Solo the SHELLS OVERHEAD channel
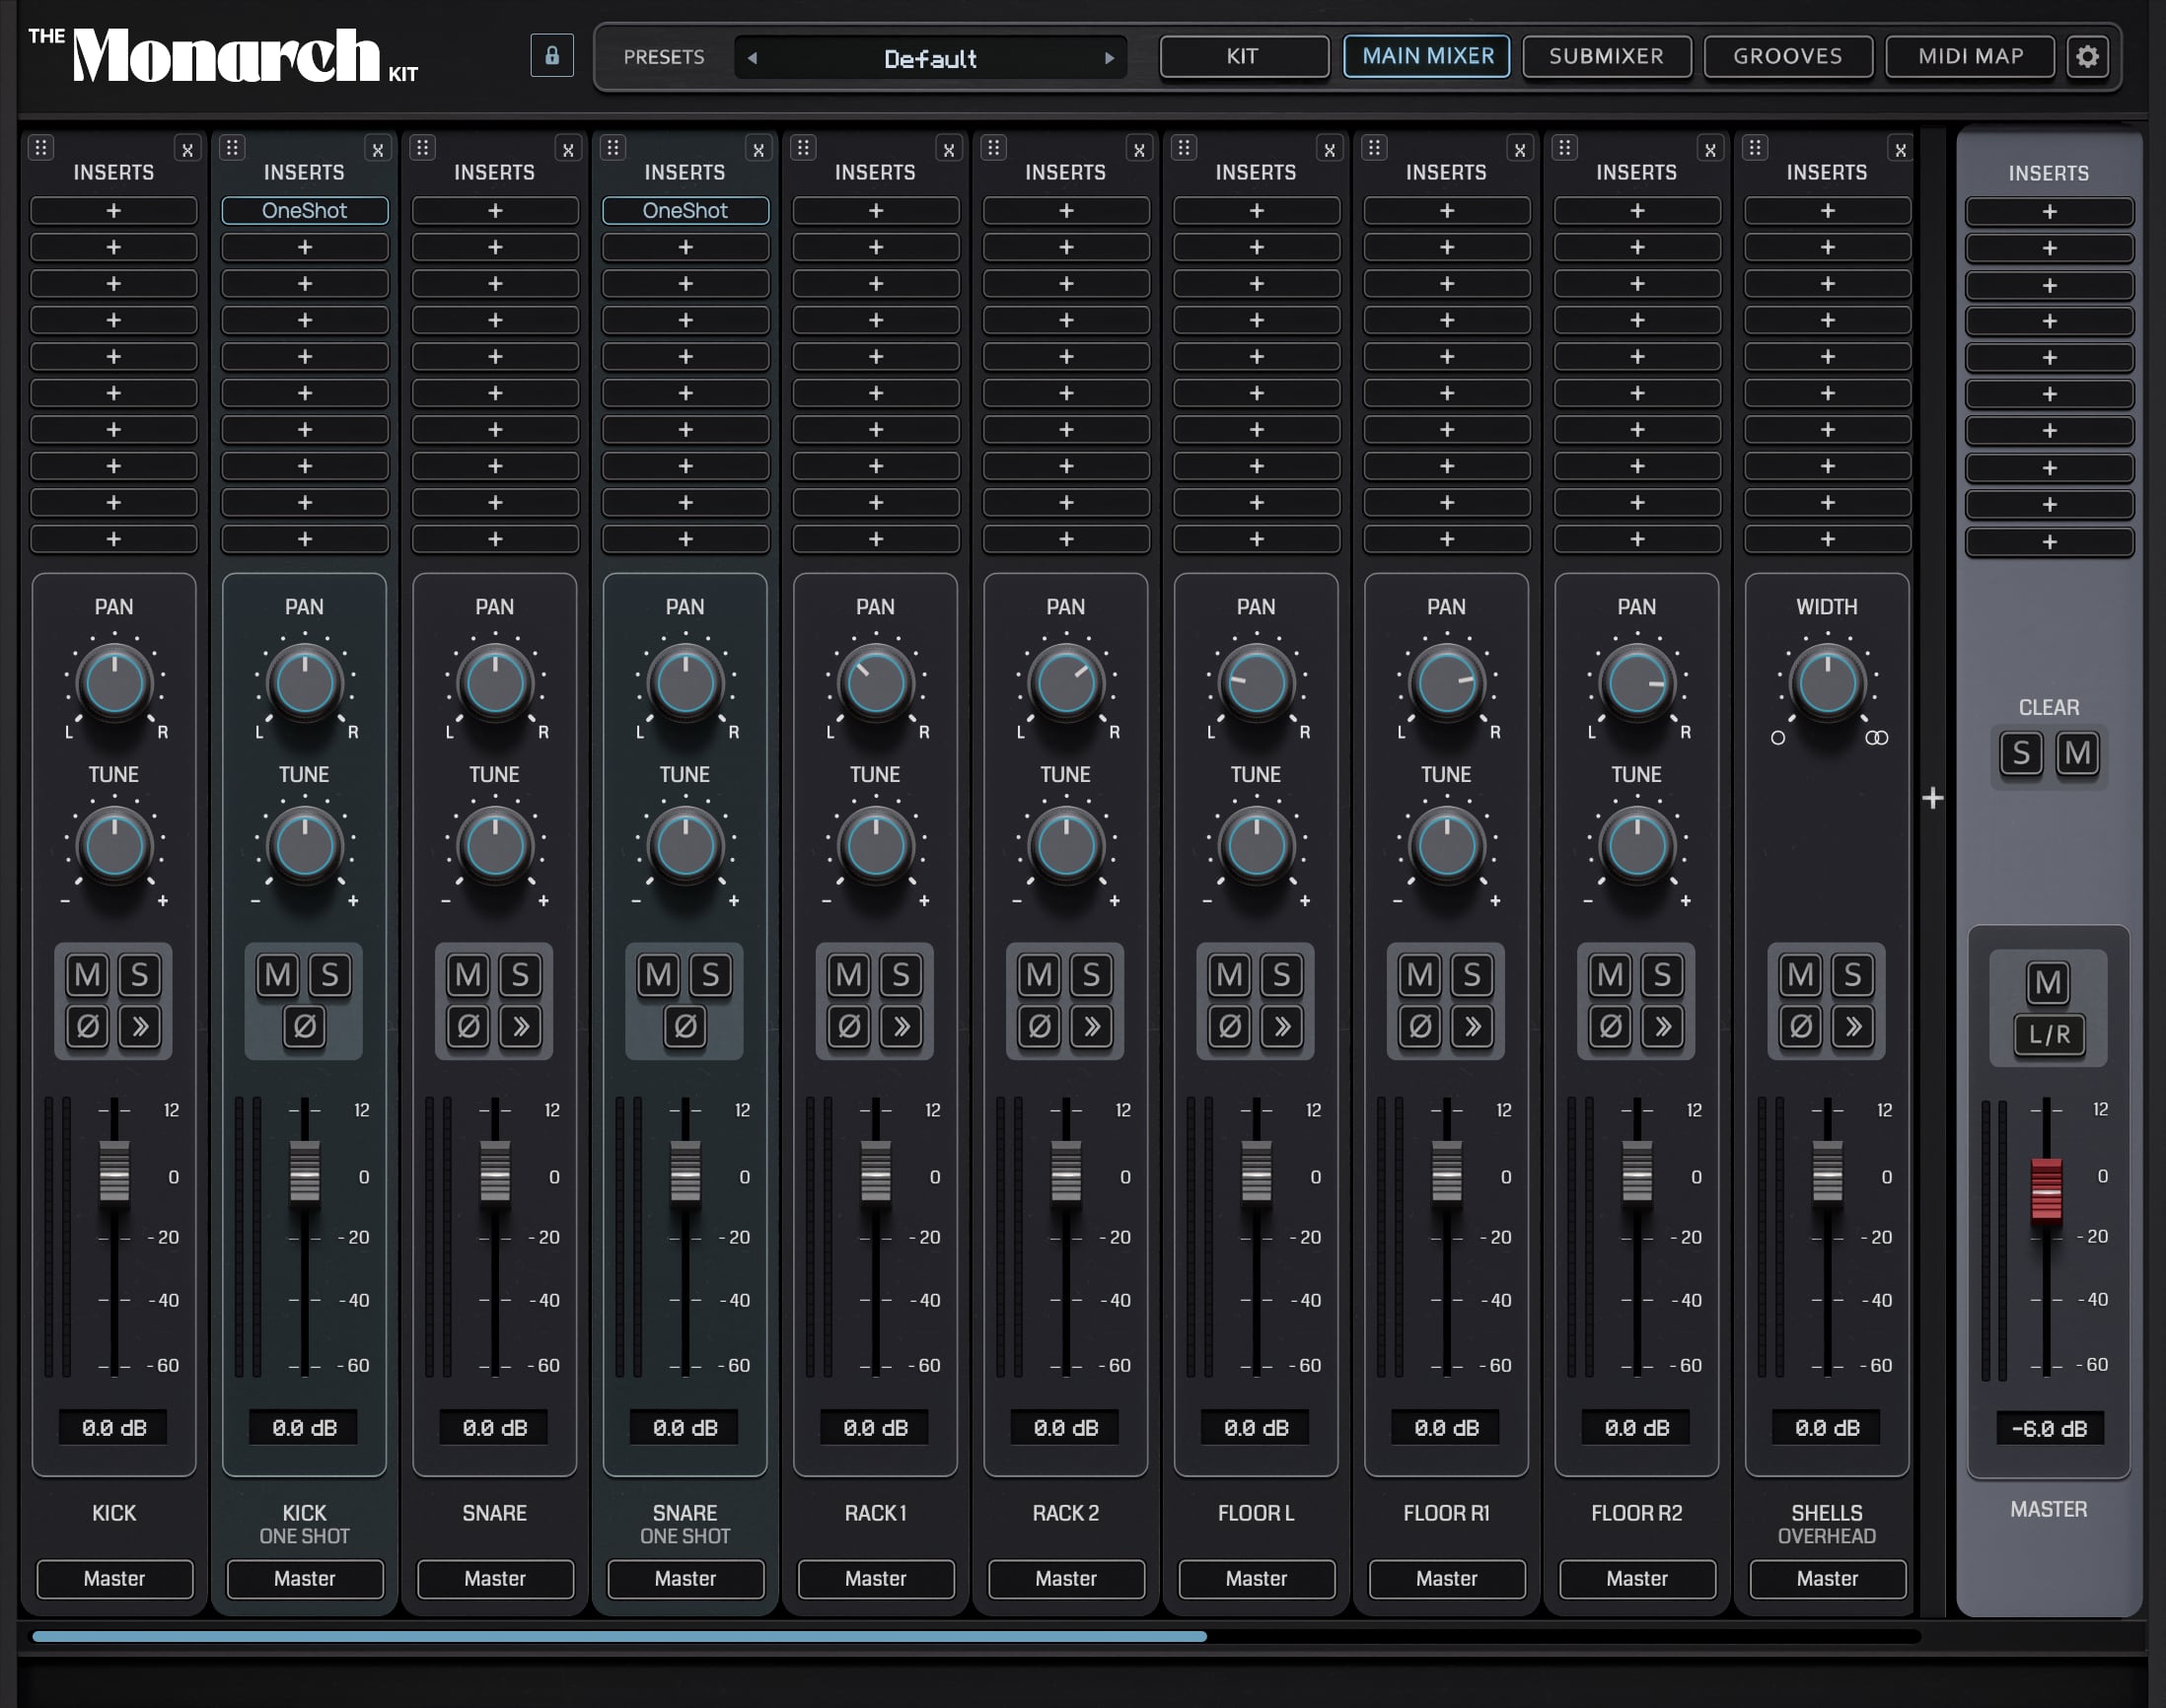 click(x=1853, y=975)
